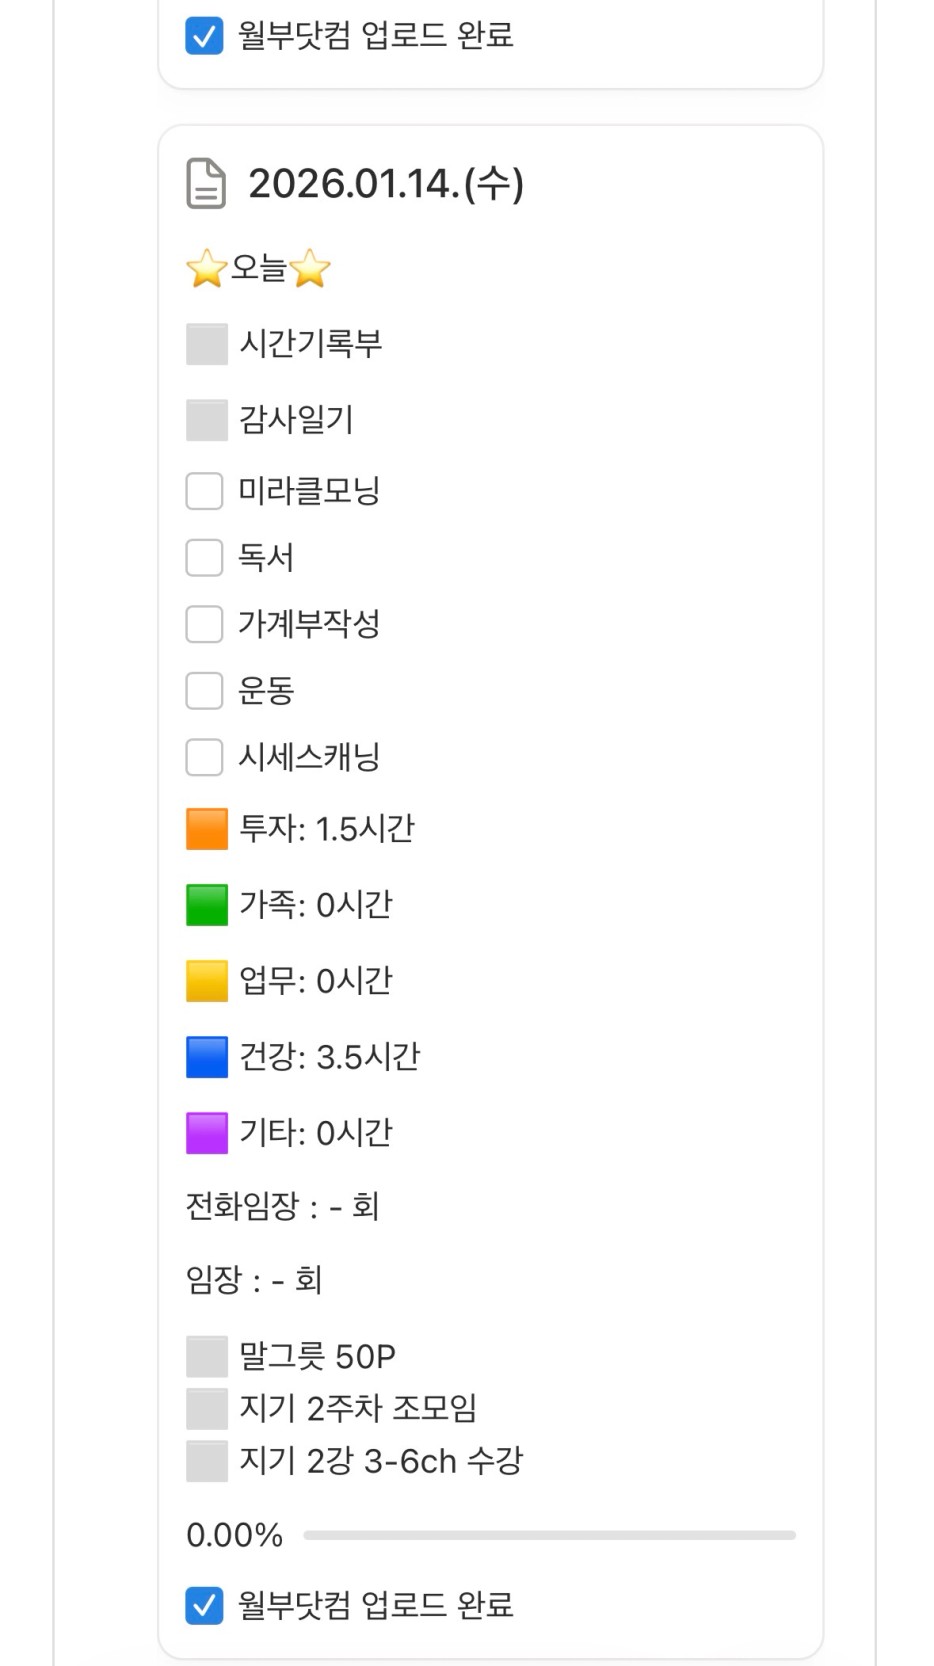Viewport: 934px width, 1666px height.
Task: Enable the 시세스캐닝 checkbox
Action: point(204,757)
